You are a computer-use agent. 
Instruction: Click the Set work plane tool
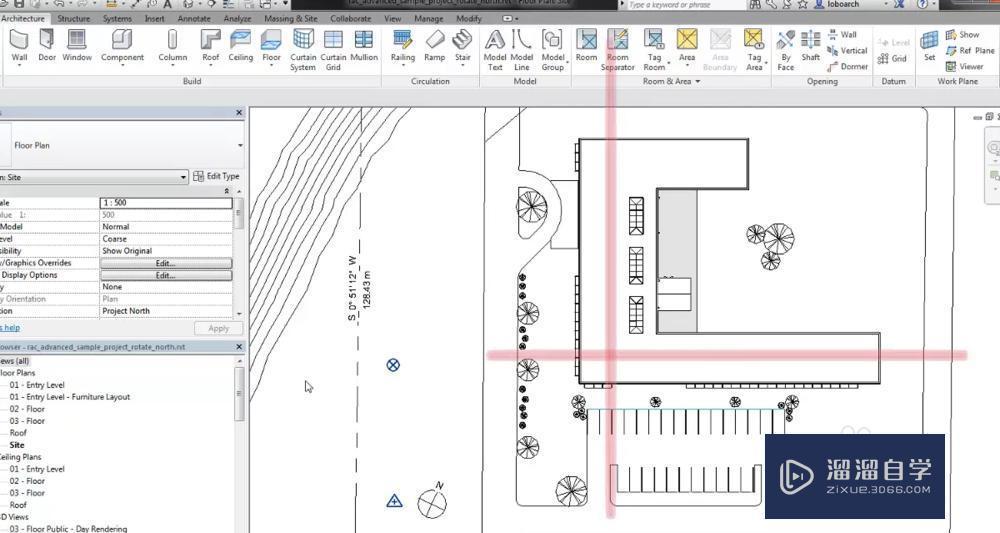coord(929,47)
